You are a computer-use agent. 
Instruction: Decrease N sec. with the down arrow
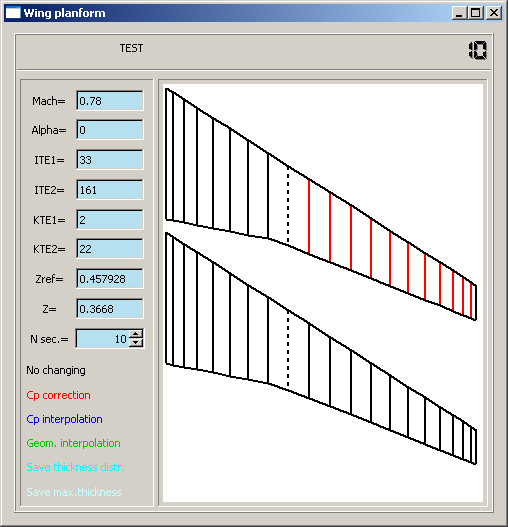click(136, 342)
